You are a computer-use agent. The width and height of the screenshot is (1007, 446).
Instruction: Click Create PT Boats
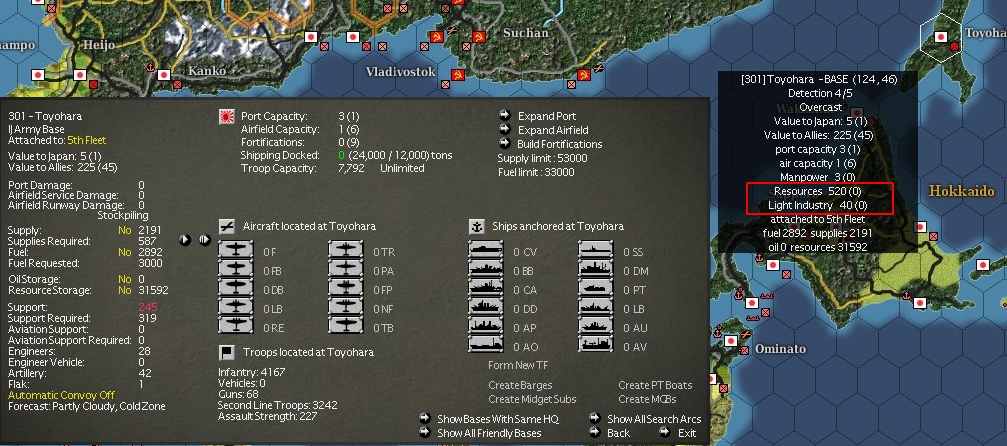pyautogui.click(x=655, y=385)
